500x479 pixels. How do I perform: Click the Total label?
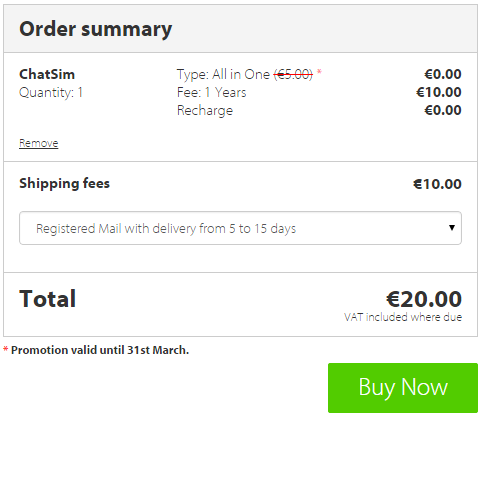point(48,299)
